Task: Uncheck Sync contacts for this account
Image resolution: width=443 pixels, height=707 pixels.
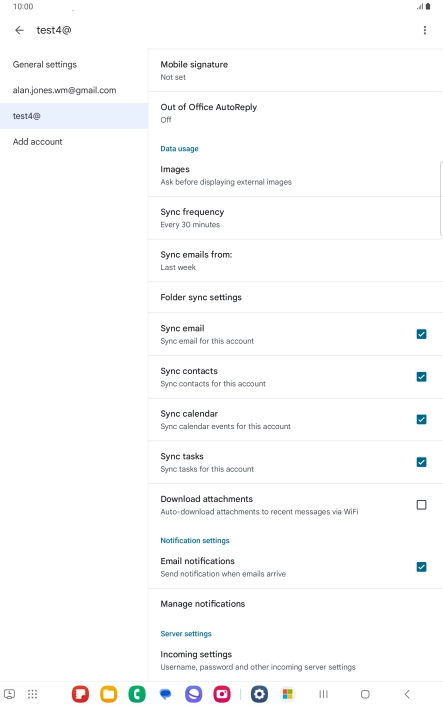Action: tap(421, 377)
